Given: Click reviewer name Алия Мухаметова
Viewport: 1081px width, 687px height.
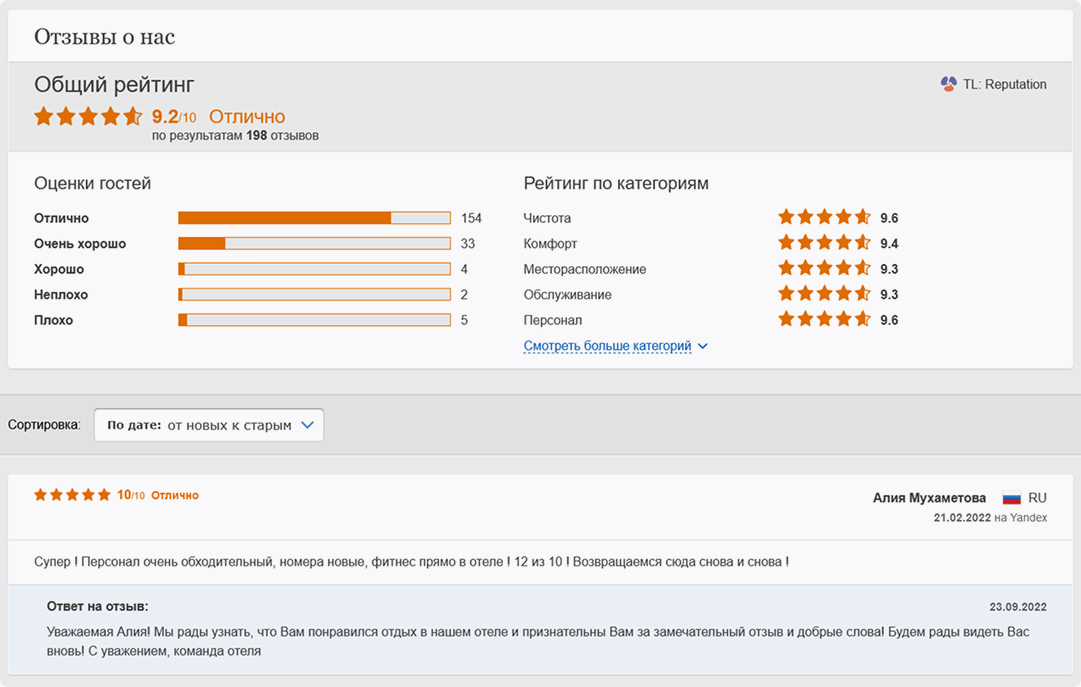Looking at the screenshot, I should [929, 498].
